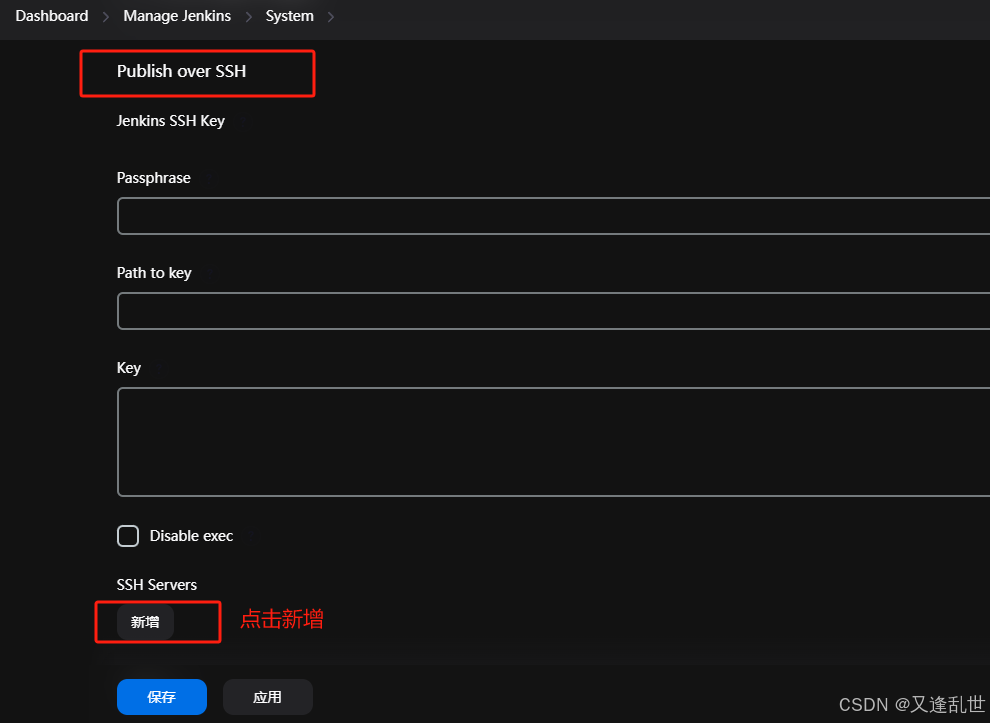
Task: Click the Passphrase label text
Action: 153,178
